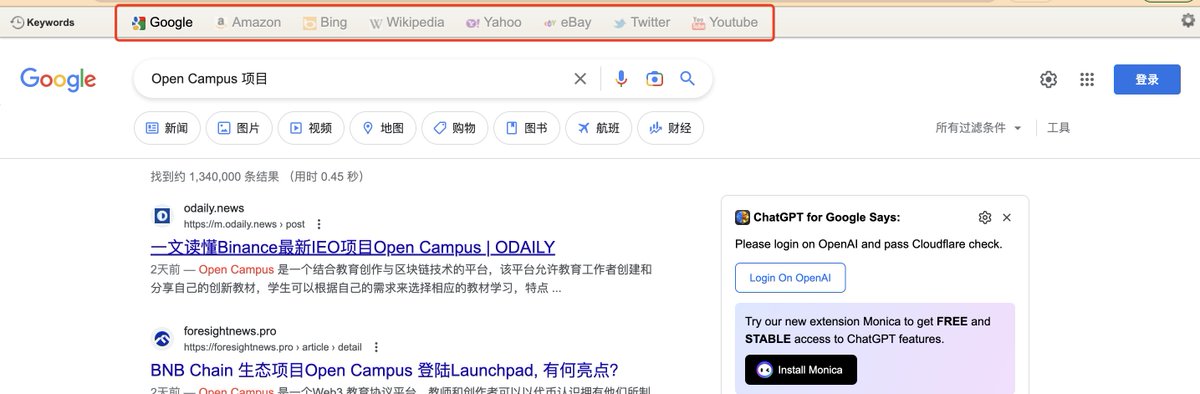Open 工具 search tools
The image size is (1200, 394).
1059,128
